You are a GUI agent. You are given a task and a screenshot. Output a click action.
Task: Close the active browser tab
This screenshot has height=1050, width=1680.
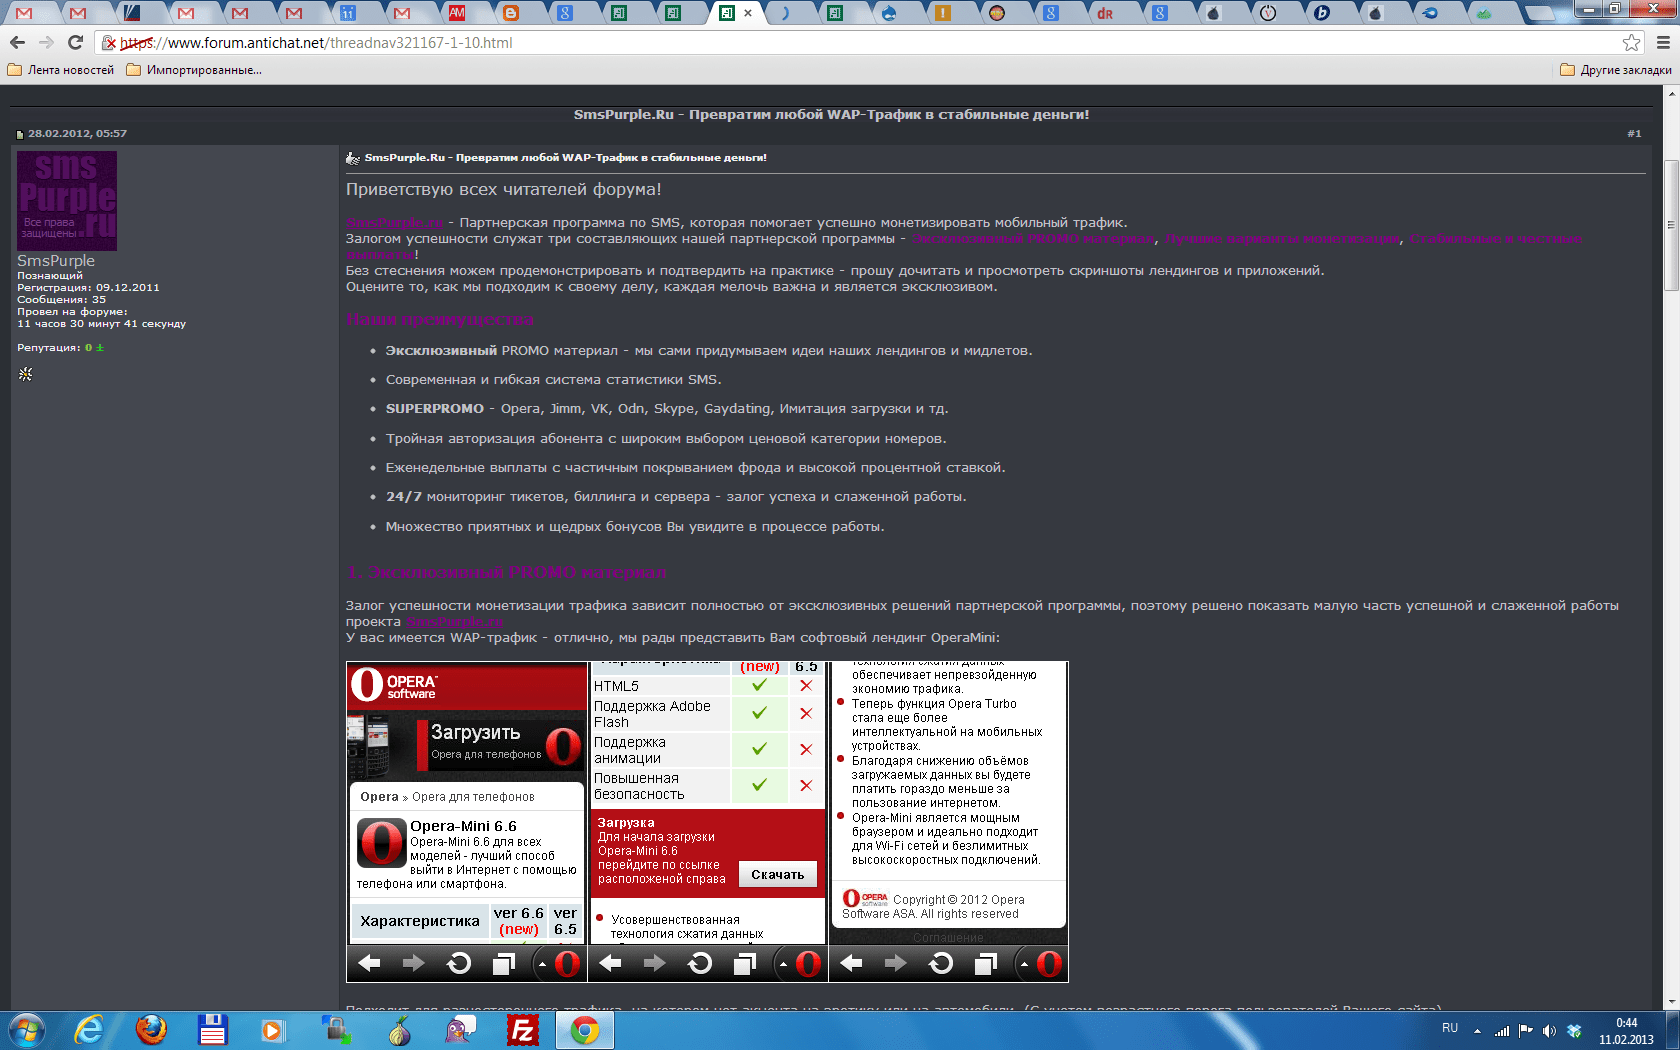coord(748,13)
